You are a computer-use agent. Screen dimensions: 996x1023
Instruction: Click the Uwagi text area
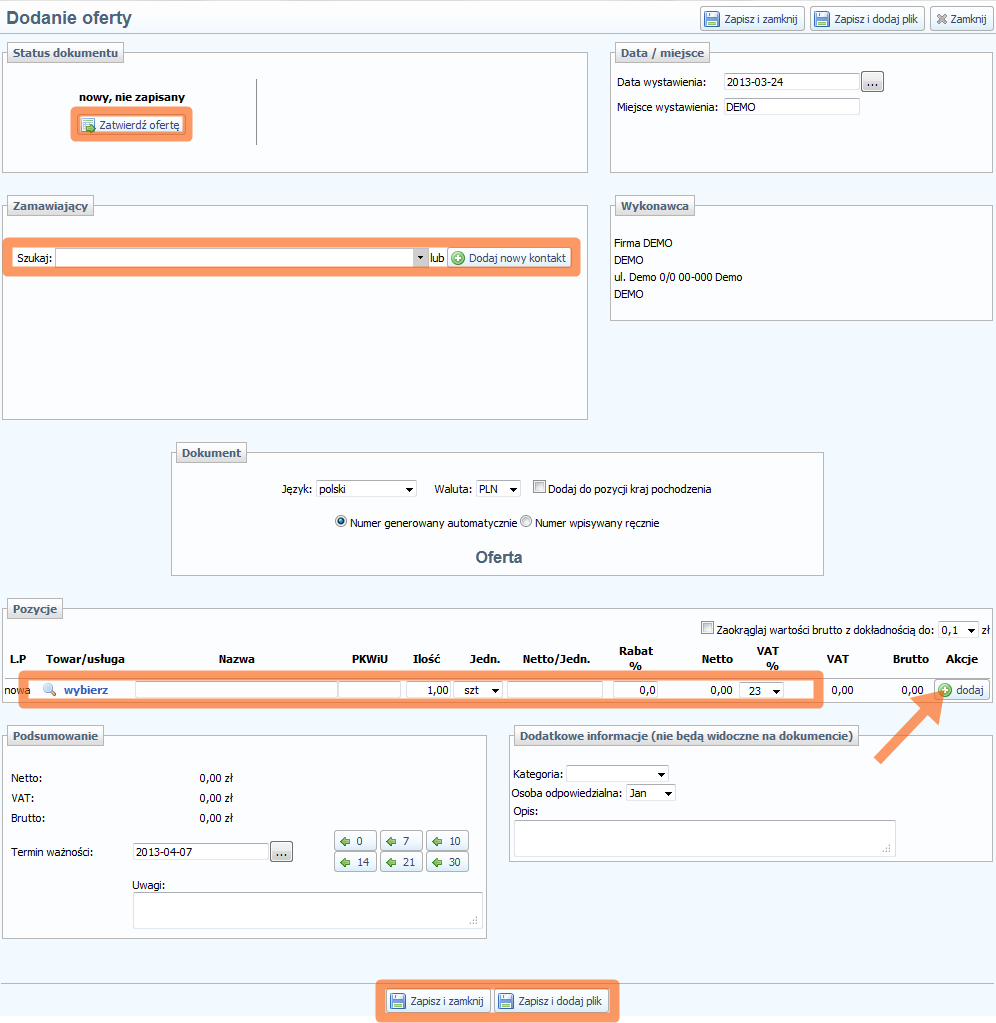click(x=307, y=910)
